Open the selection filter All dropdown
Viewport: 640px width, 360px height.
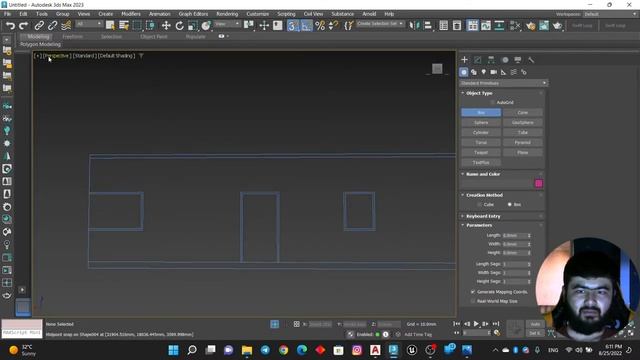pos(88,24)
